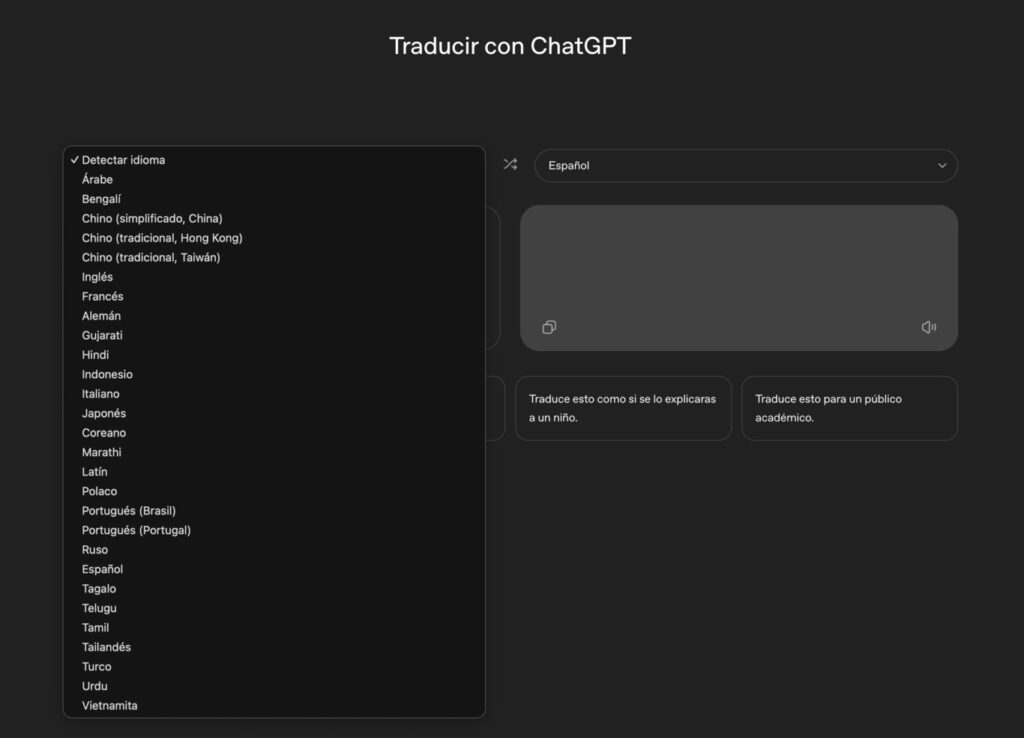
Task: Choose Árabe from the language list
Action: tap(97, 179)
